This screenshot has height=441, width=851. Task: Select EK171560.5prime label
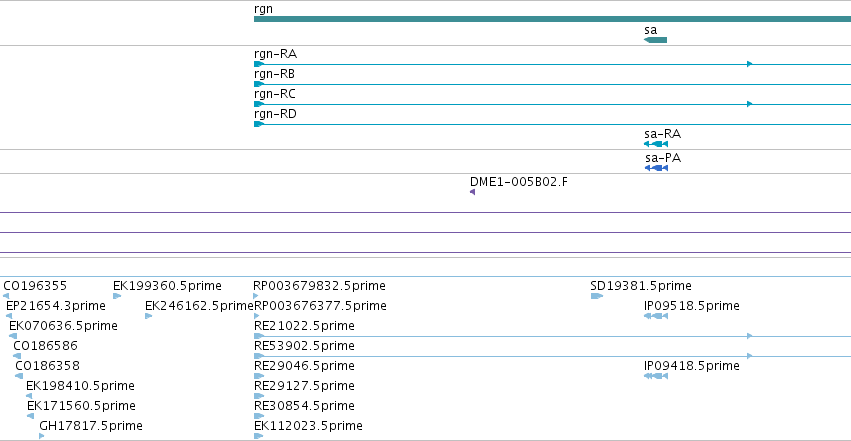[x=81, y=407]
